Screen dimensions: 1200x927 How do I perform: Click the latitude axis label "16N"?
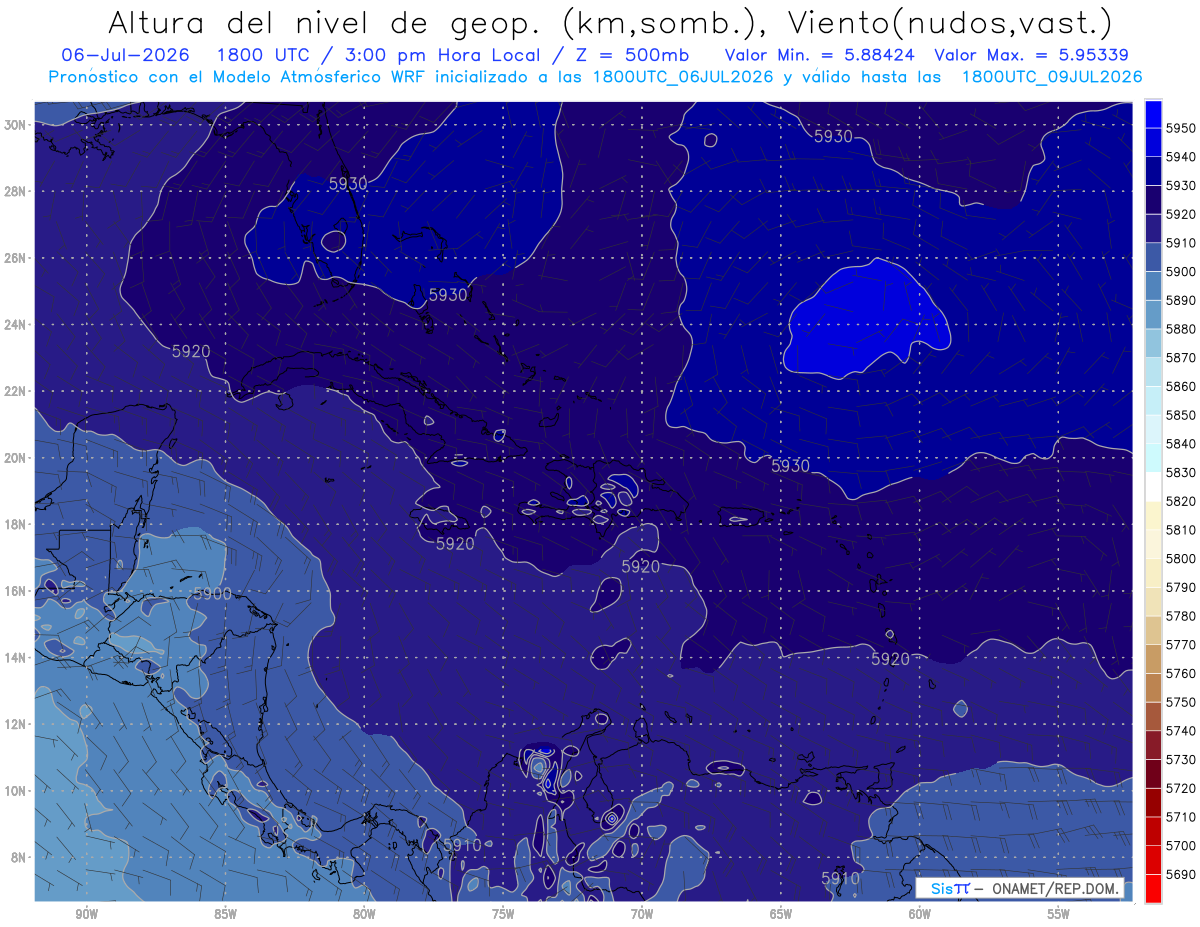point(15,591)
